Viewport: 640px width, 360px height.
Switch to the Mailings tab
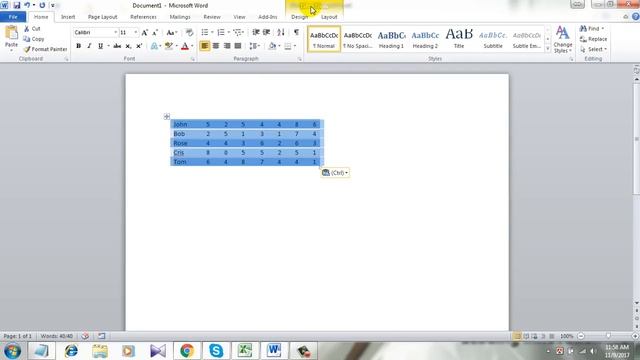(180, 17)
